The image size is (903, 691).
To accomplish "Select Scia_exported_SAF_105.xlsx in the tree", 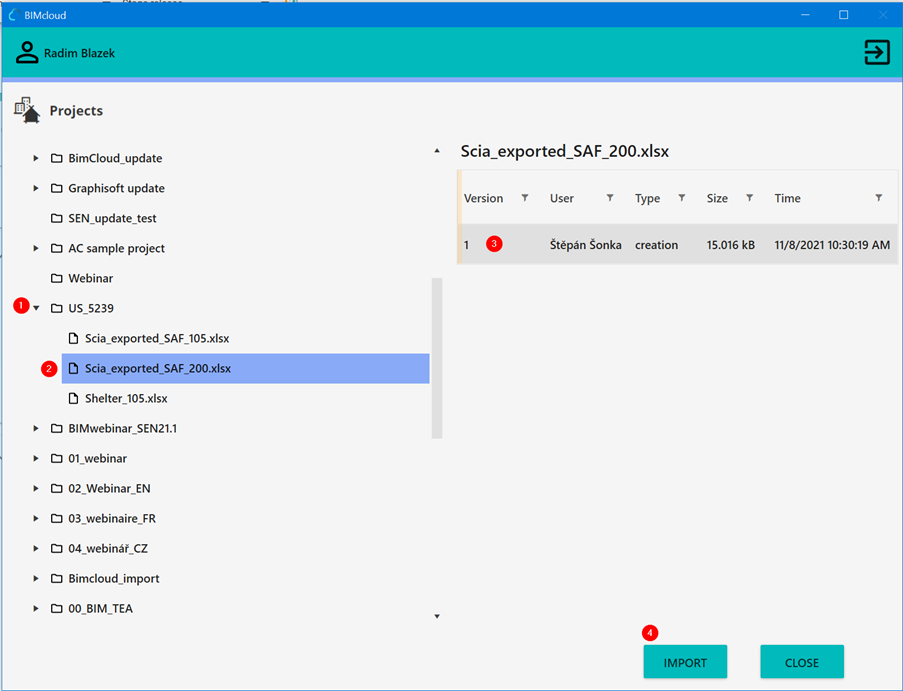I will 157,338.
